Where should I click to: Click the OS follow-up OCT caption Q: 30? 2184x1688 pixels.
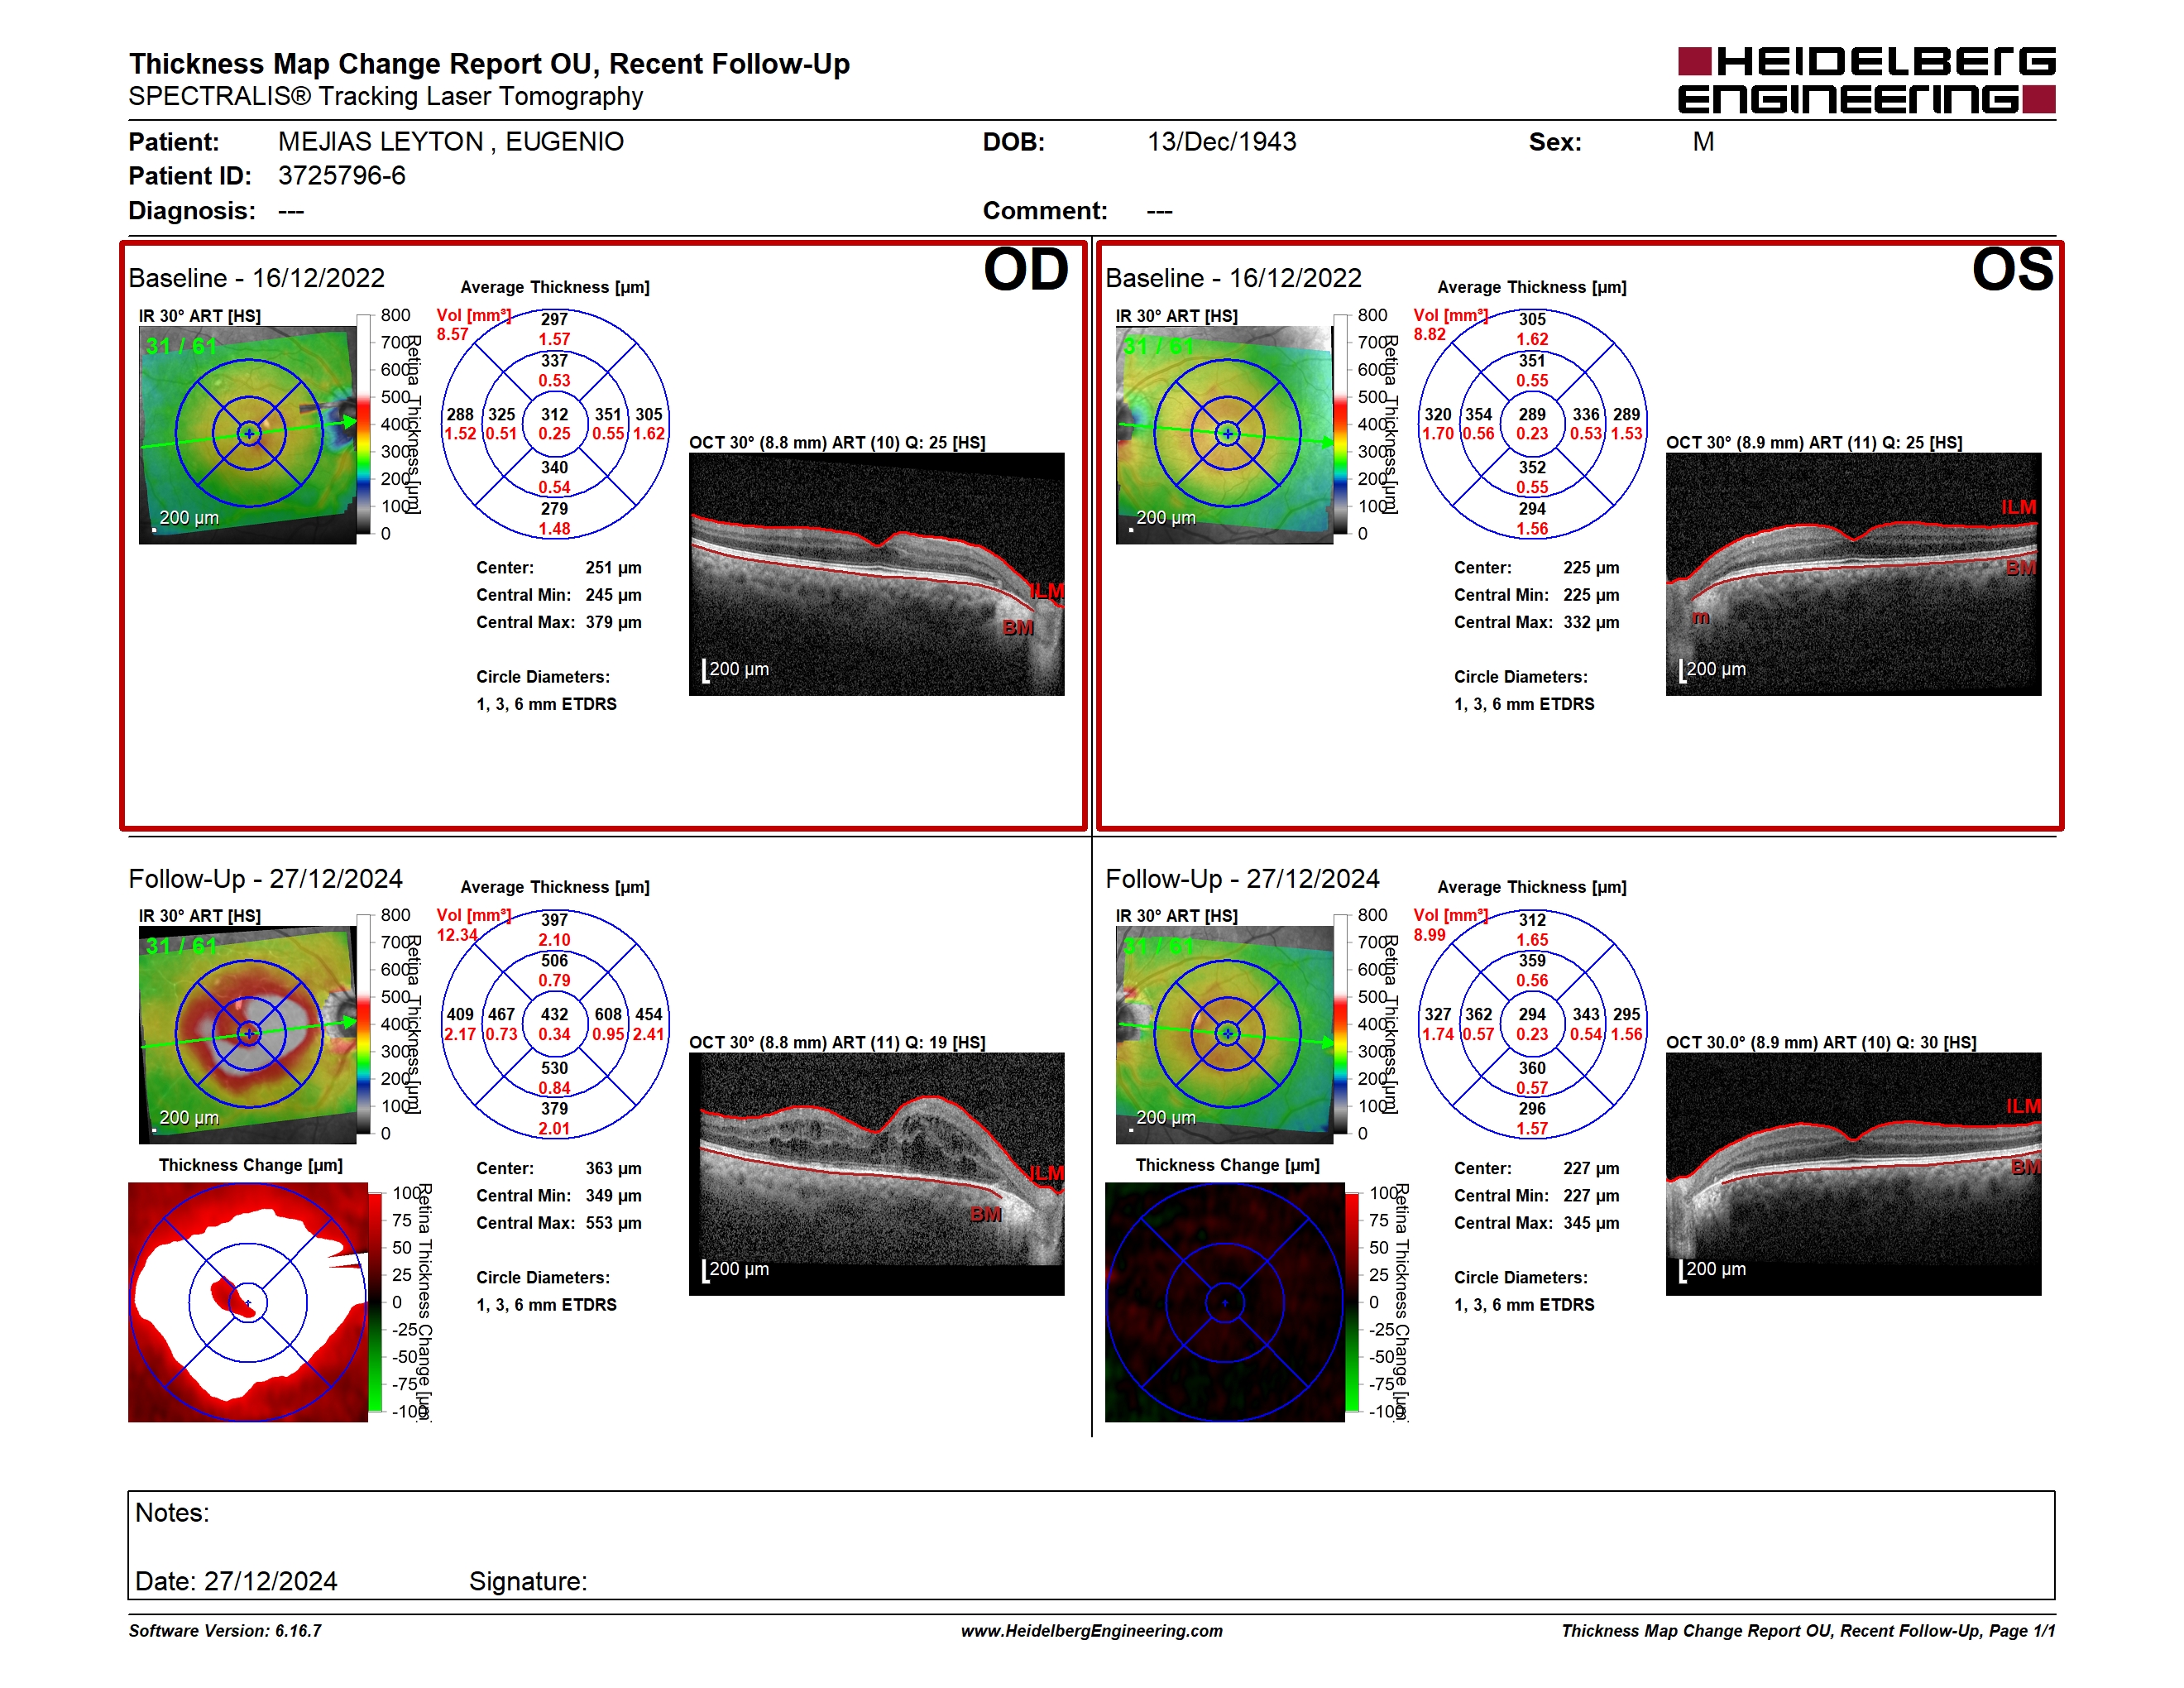pyautogui.click(x=1821, y=1042)
